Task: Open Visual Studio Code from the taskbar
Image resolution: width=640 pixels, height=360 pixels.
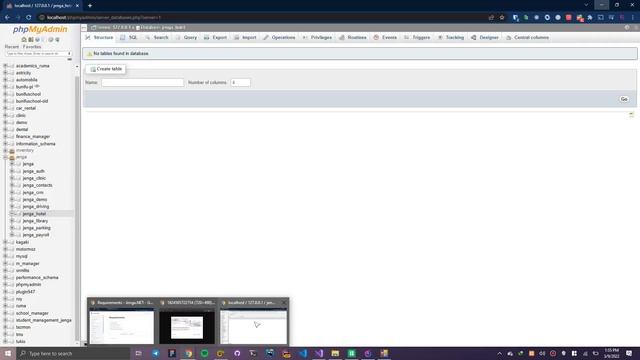Action: coord(302,353)
